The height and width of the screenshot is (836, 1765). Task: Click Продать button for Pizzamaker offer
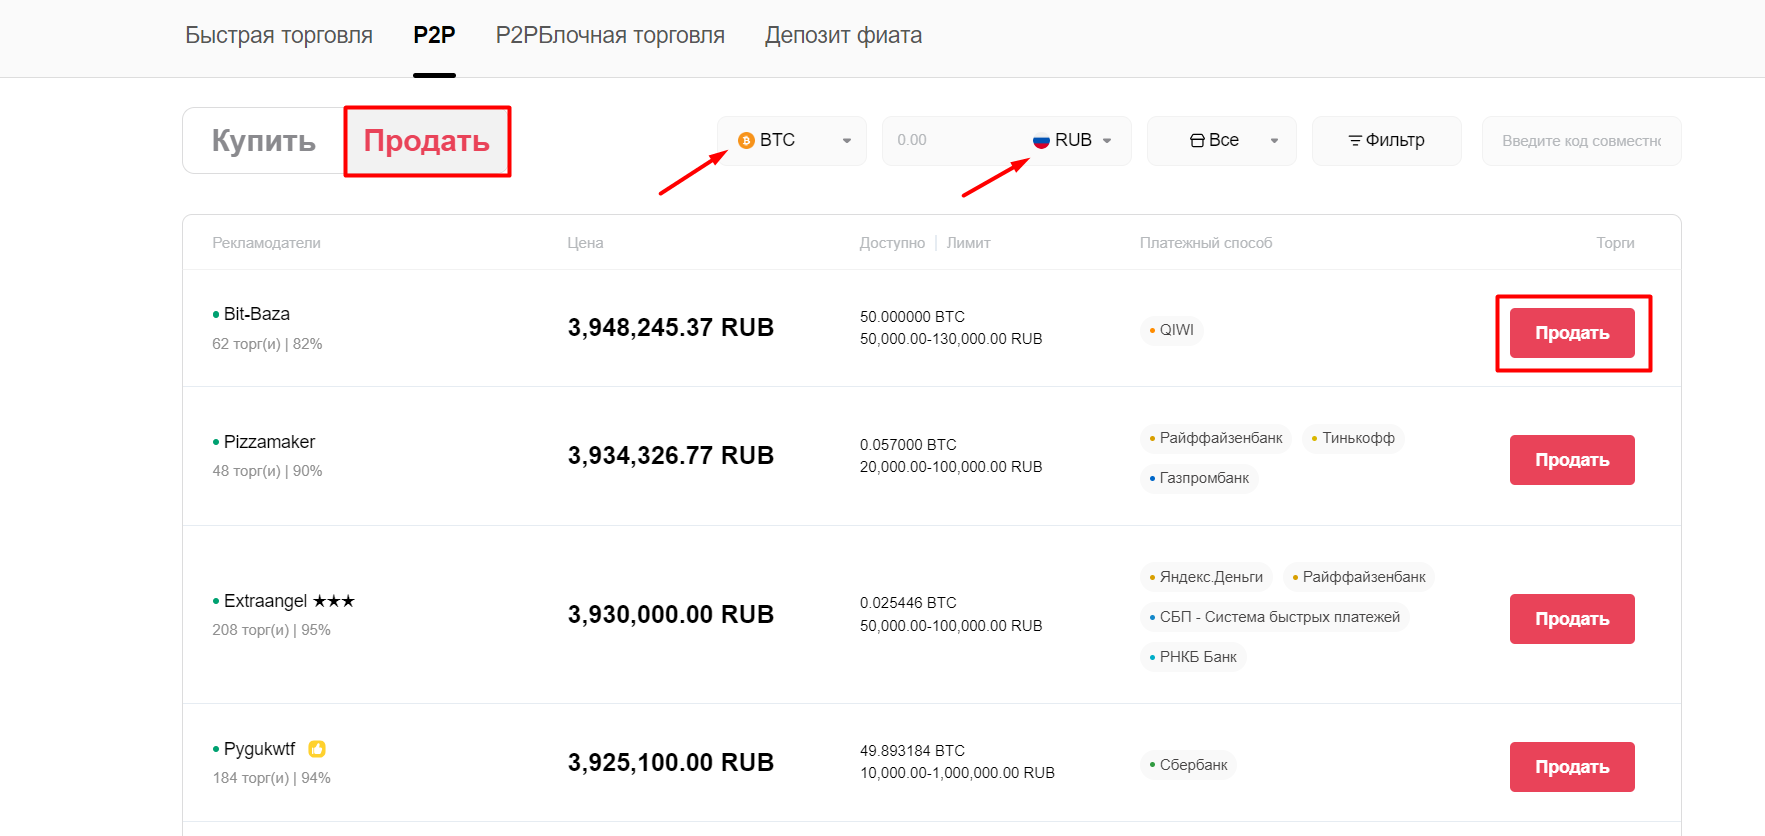click(x=1572, y=460)
